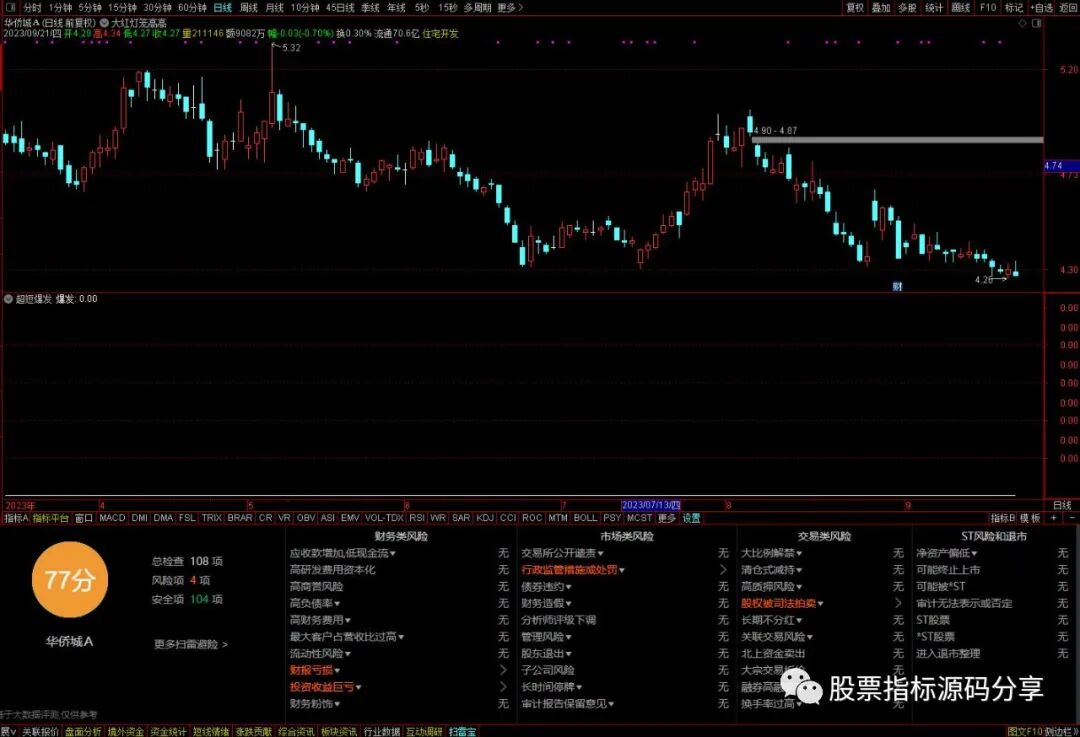The image size is (1080, 737).
Task: Open 更多 indicators list
Action: click(x=667, y=518)
